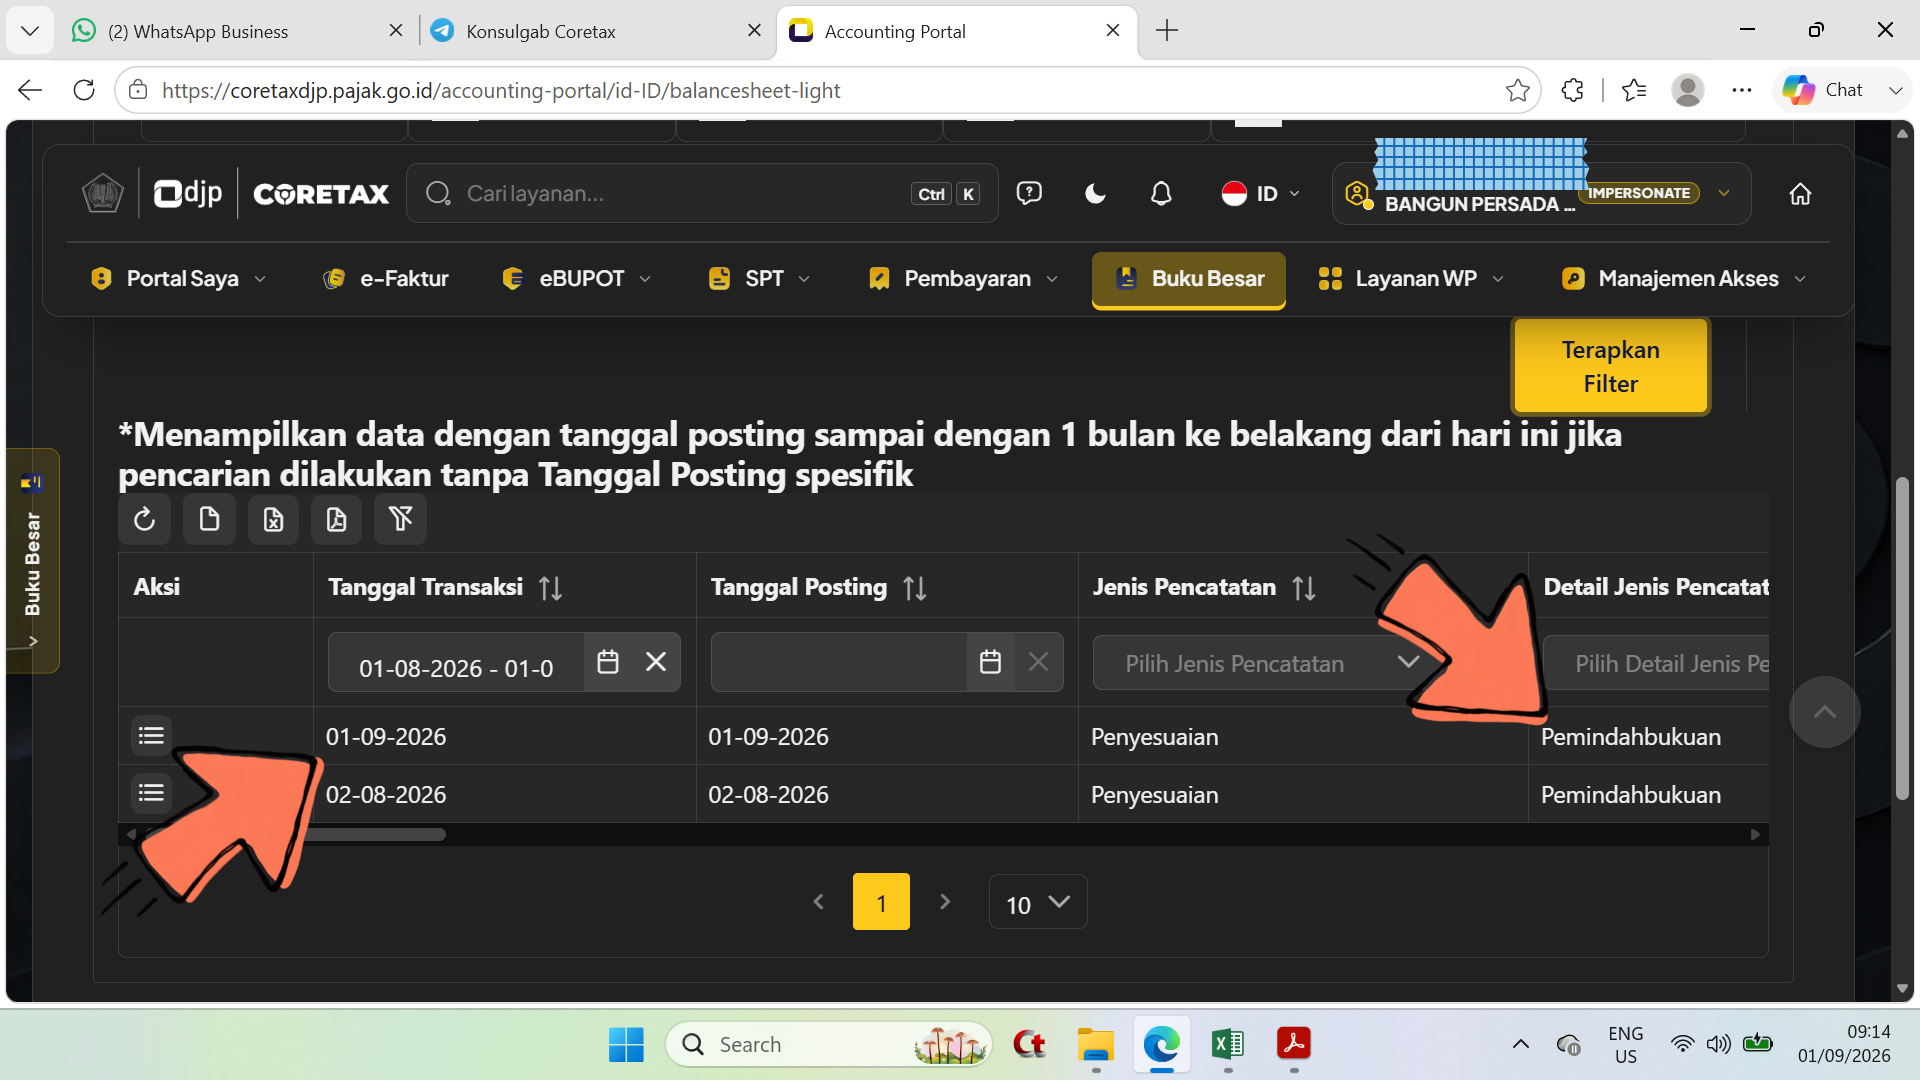The width and height of the screenshot is (1920, 1080).
Task: Expand ID language selector
Action: (1261, 193)
